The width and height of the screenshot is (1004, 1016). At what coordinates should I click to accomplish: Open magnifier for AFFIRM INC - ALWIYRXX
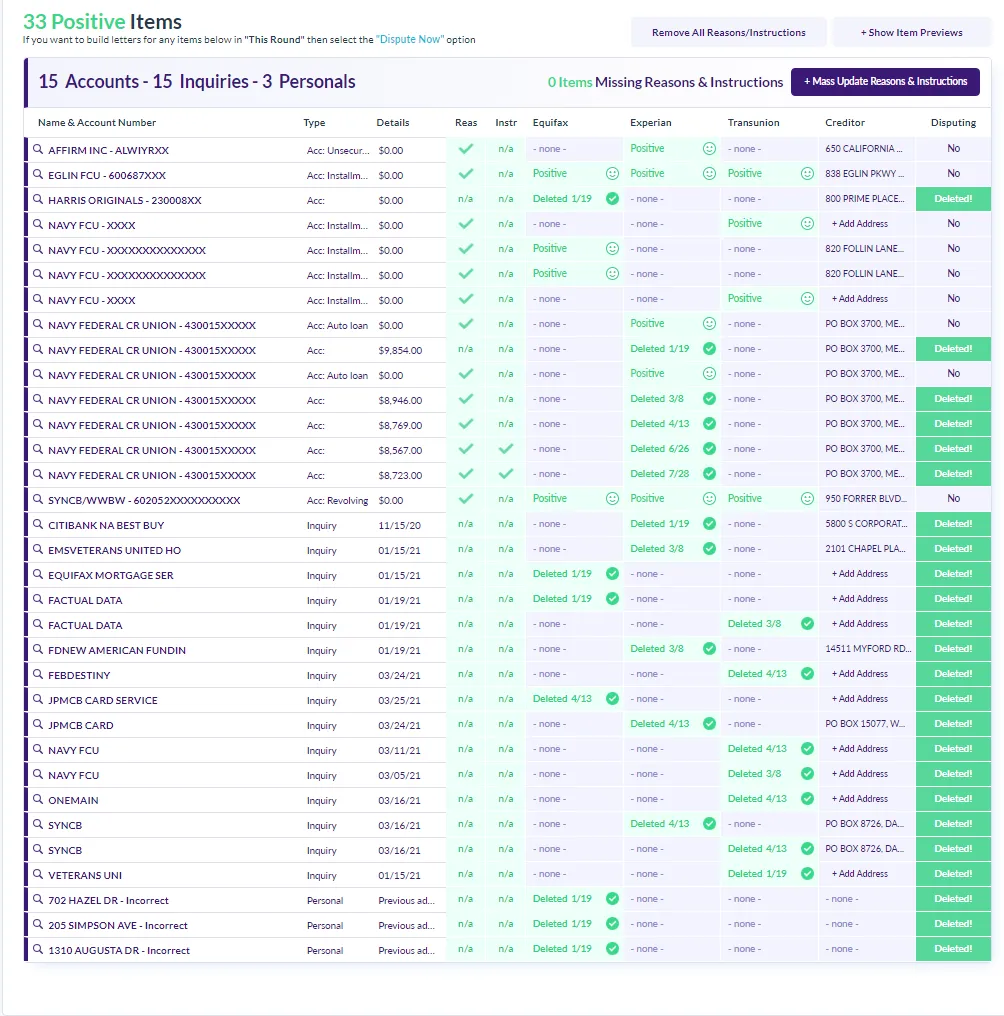[38, 149]
